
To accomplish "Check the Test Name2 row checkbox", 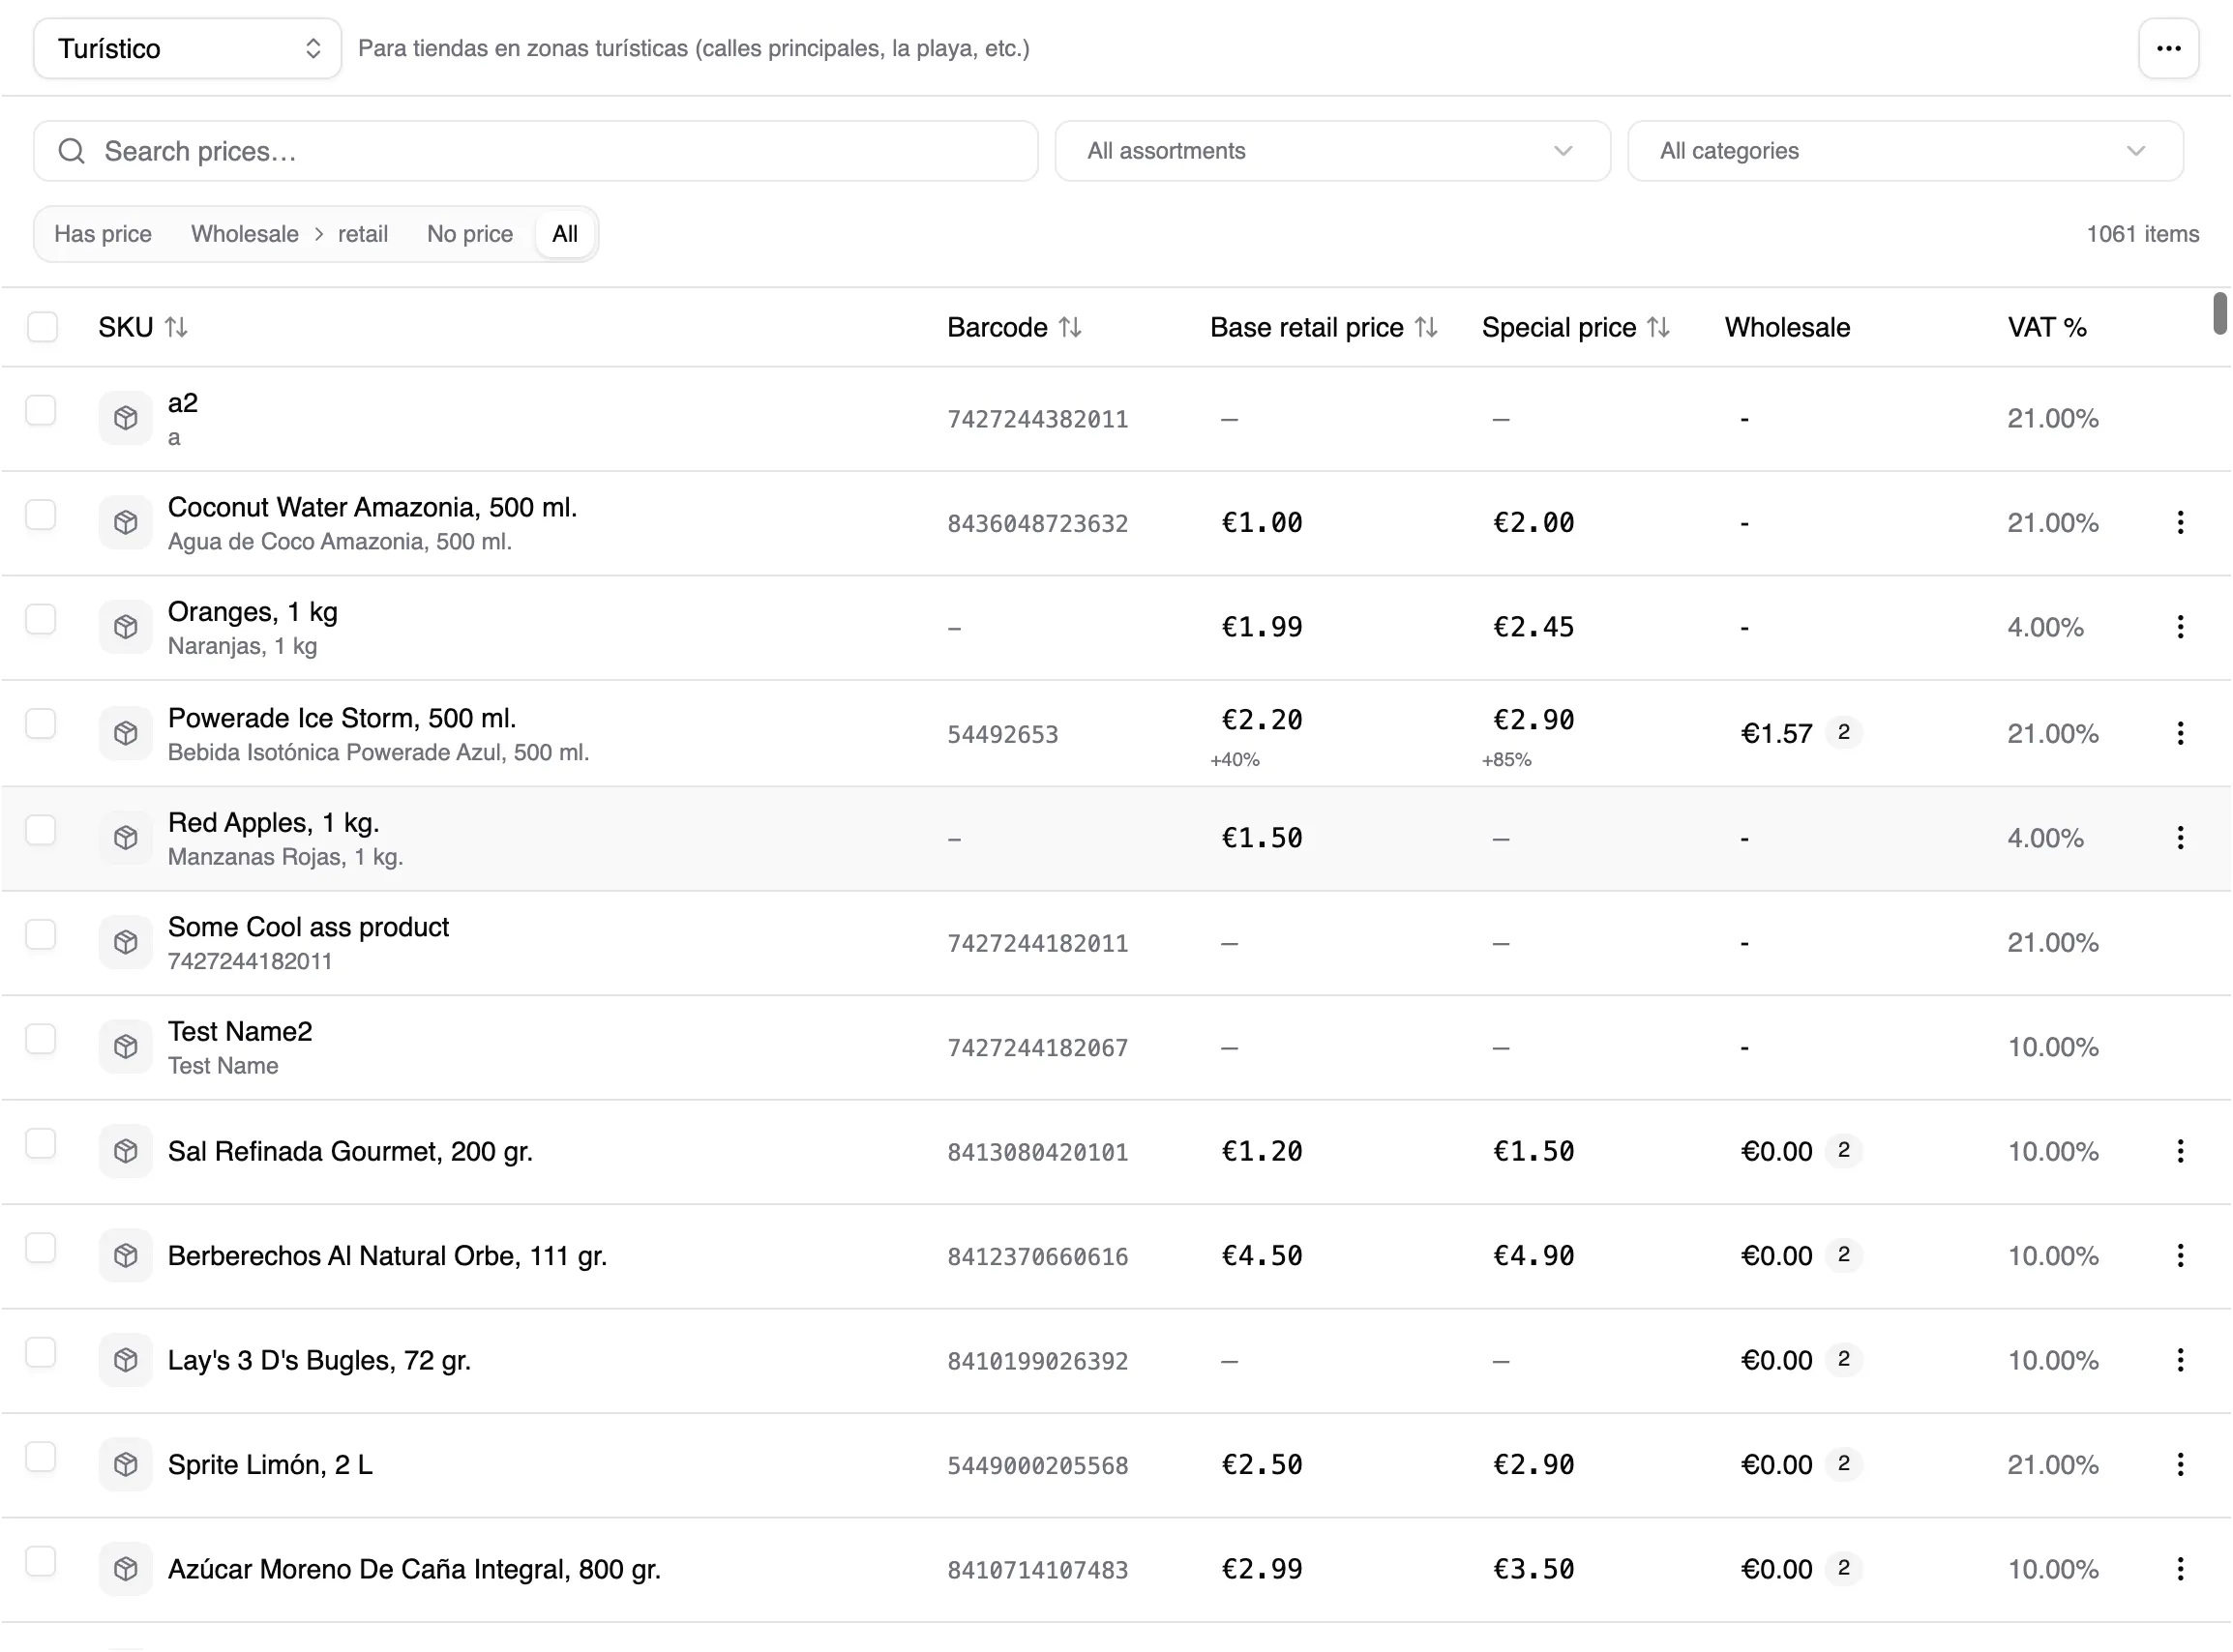I will [41, 1038].
